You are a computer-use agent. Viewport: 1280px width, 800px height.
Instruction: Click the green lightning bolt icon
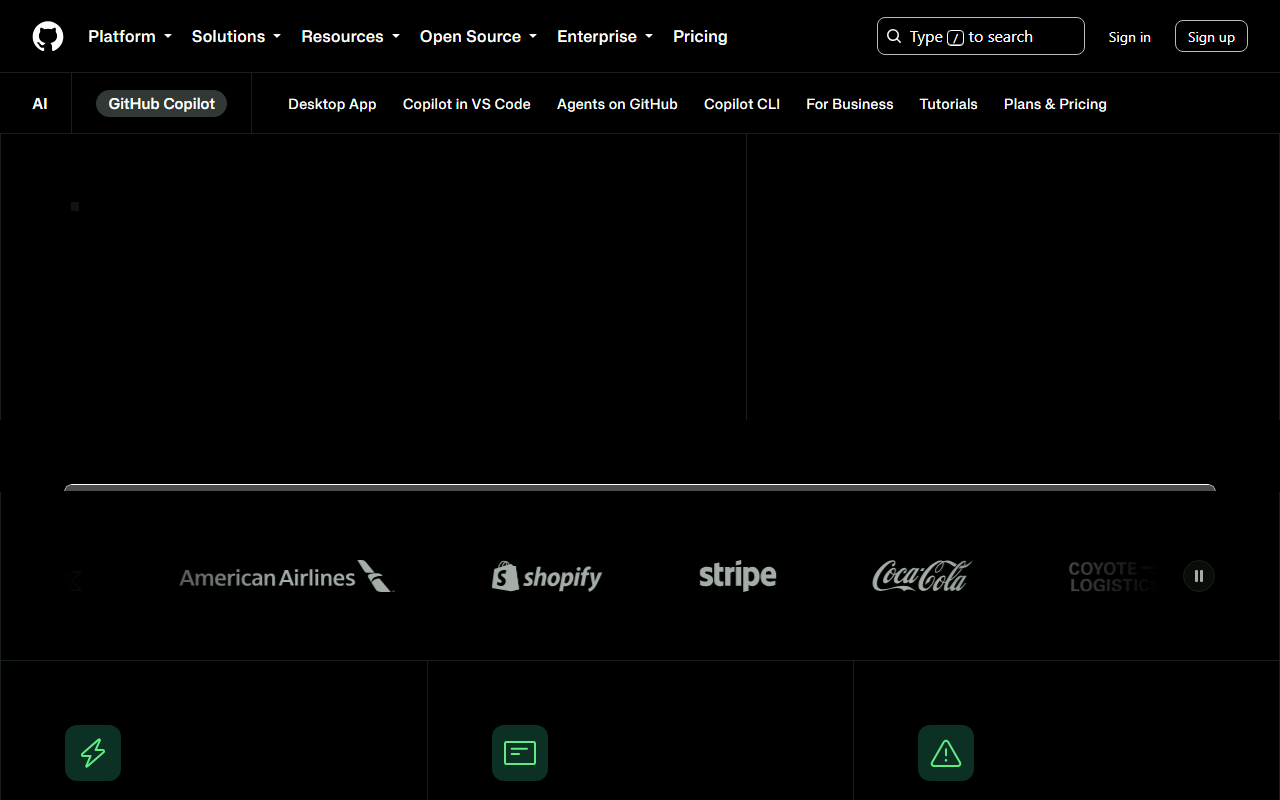pyautogui.click(x=93, y=753)
